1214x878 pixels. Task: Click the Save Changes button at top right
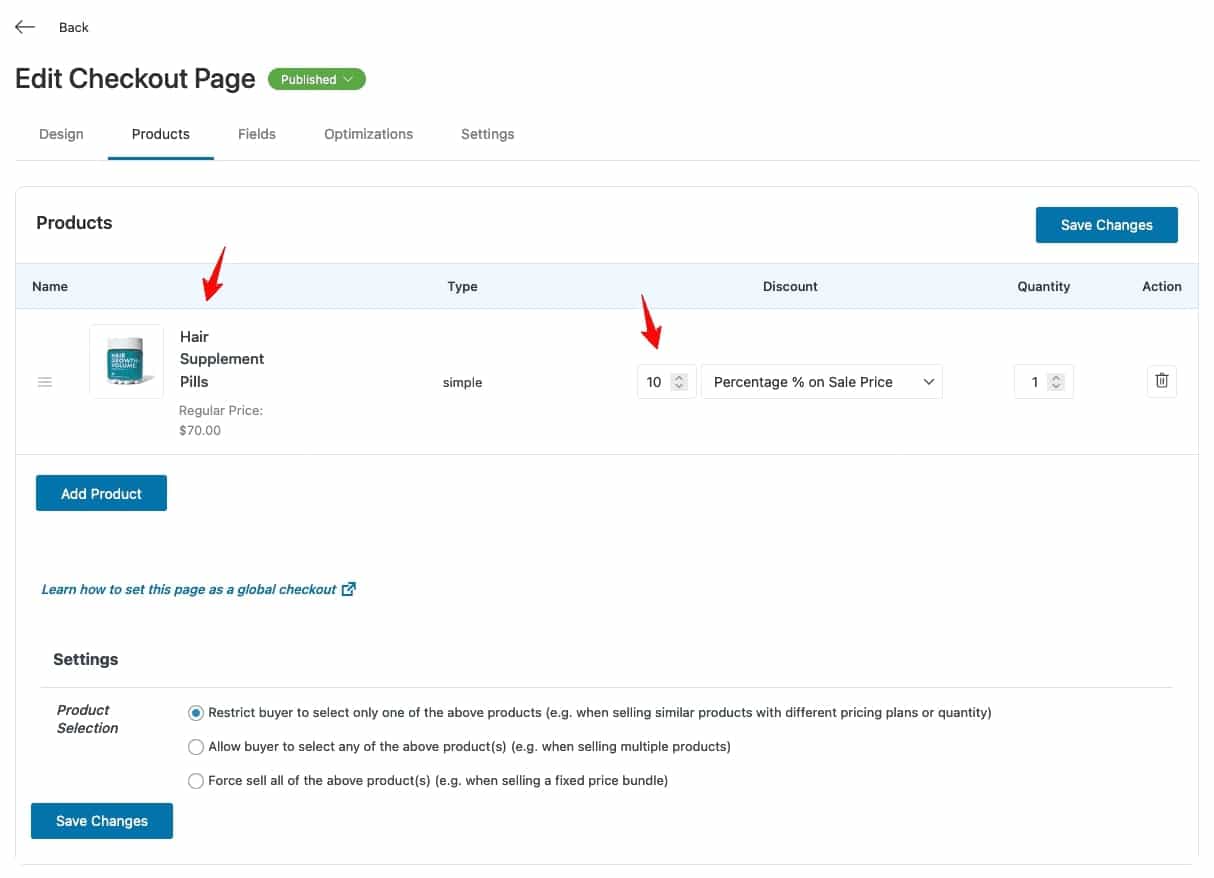point(1106,225)
